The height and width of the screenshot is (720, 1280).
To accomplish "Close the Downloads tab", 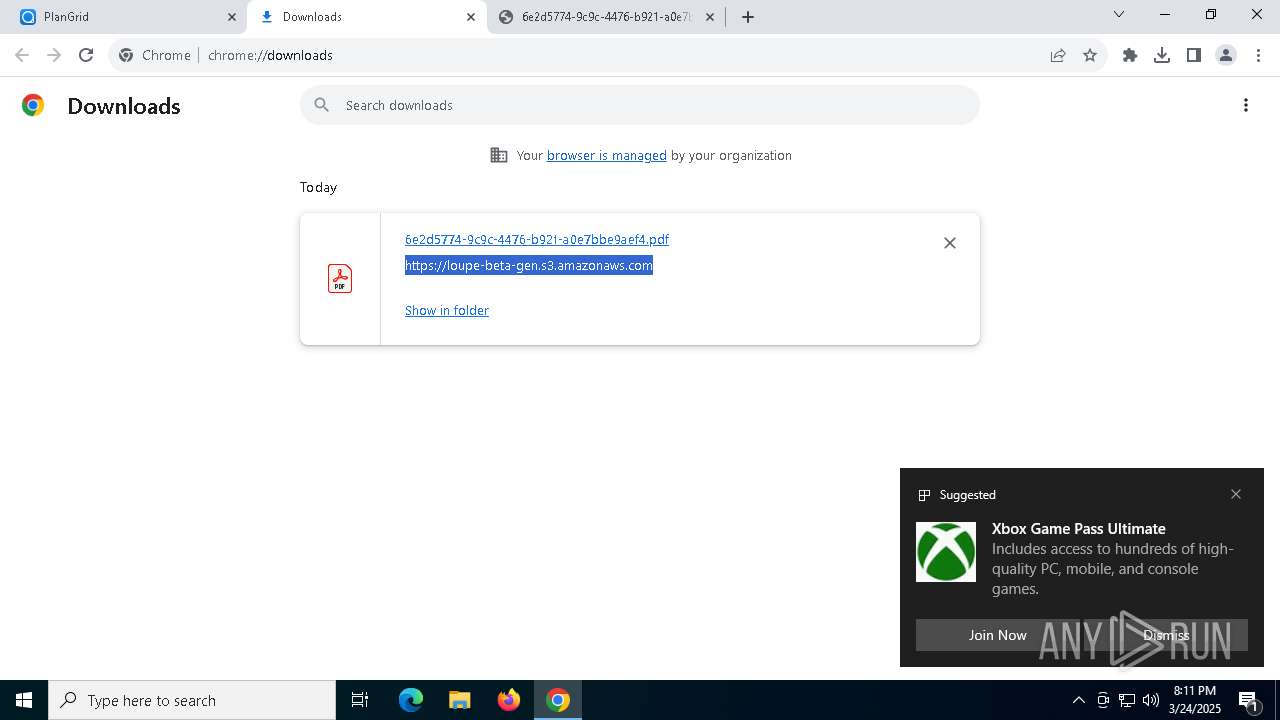I will tap(471, 17).
